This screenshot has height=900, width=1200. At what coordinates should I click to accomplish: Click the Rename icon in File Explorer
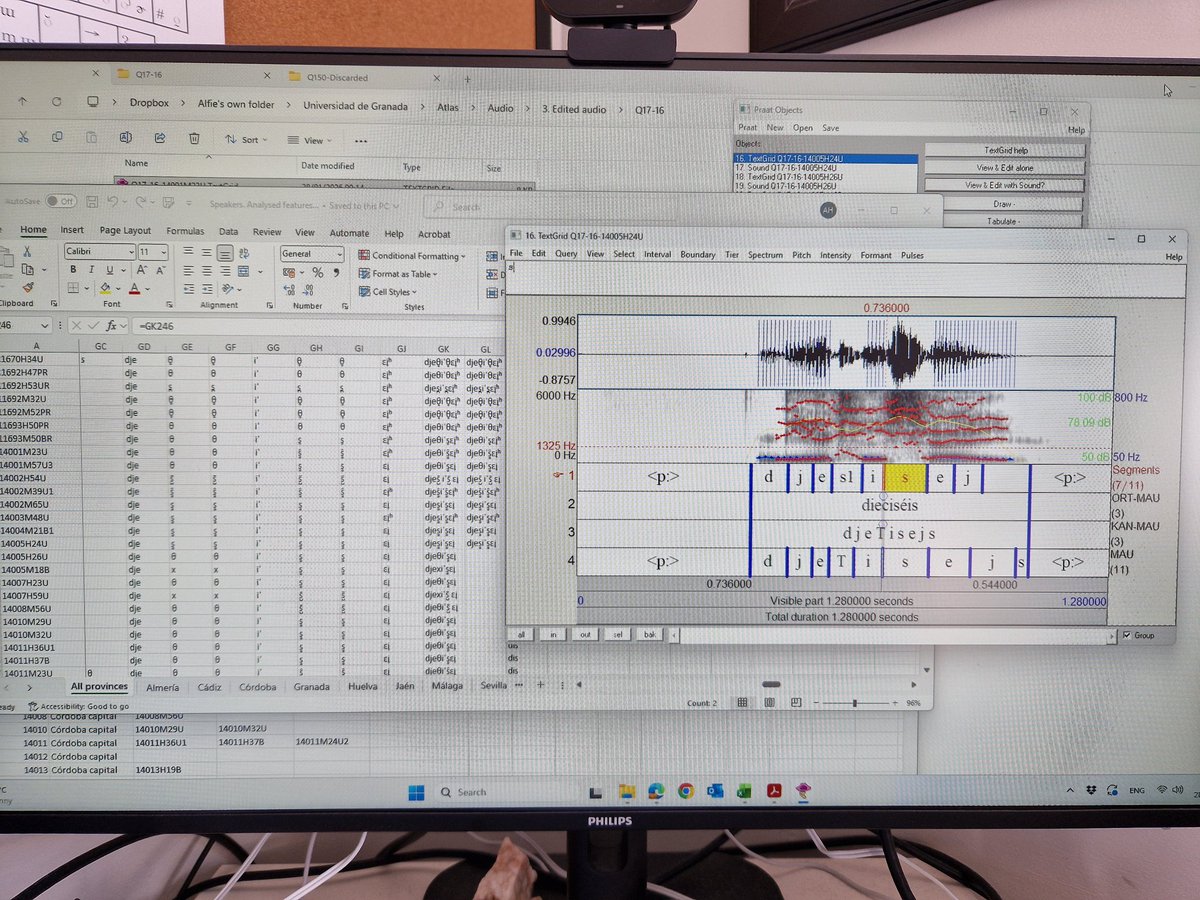[125, 139]
